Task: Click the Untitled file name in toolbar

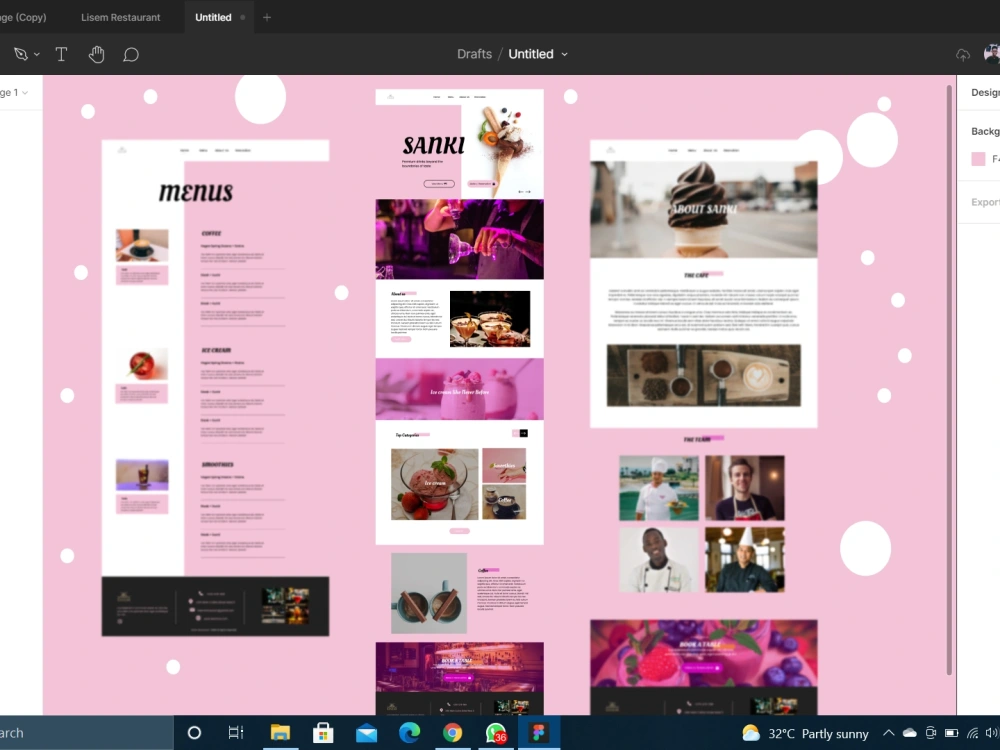Action: (x=531, y=54)
